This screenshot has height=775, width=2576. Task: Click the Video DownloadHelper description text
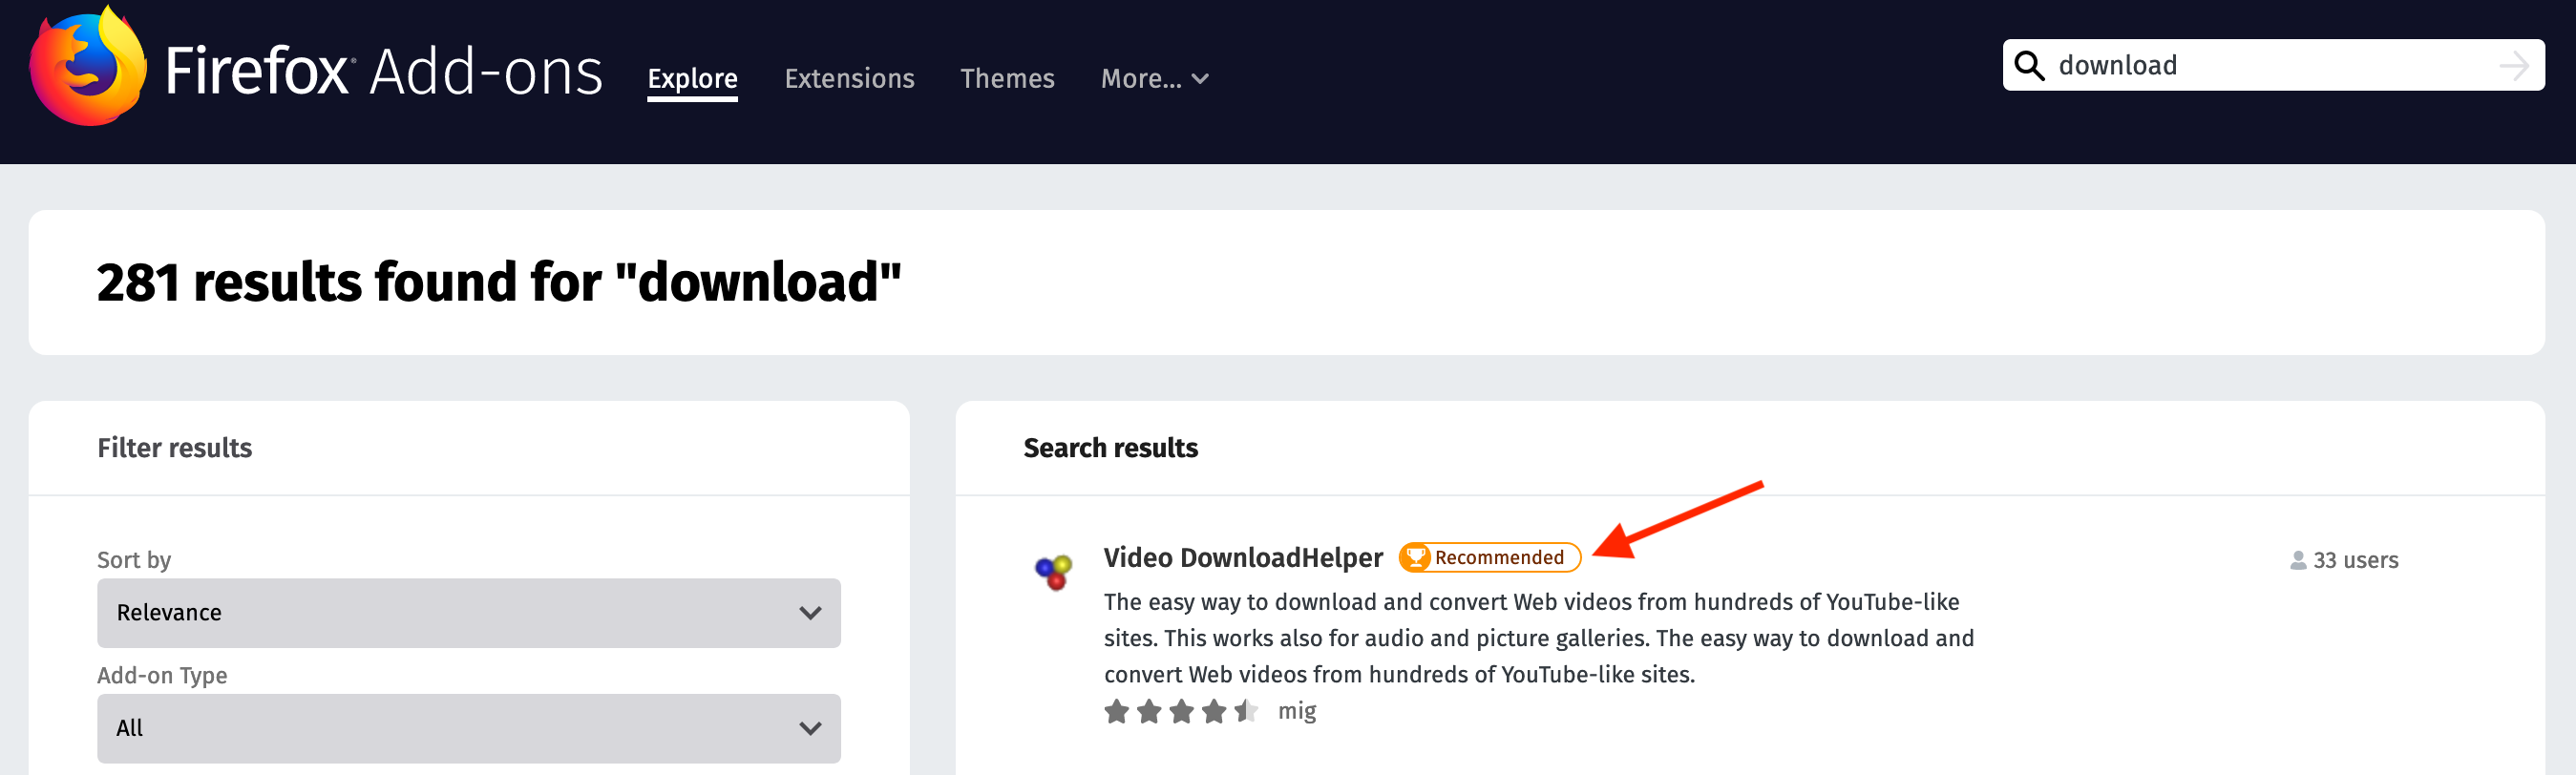point(1538,638)
